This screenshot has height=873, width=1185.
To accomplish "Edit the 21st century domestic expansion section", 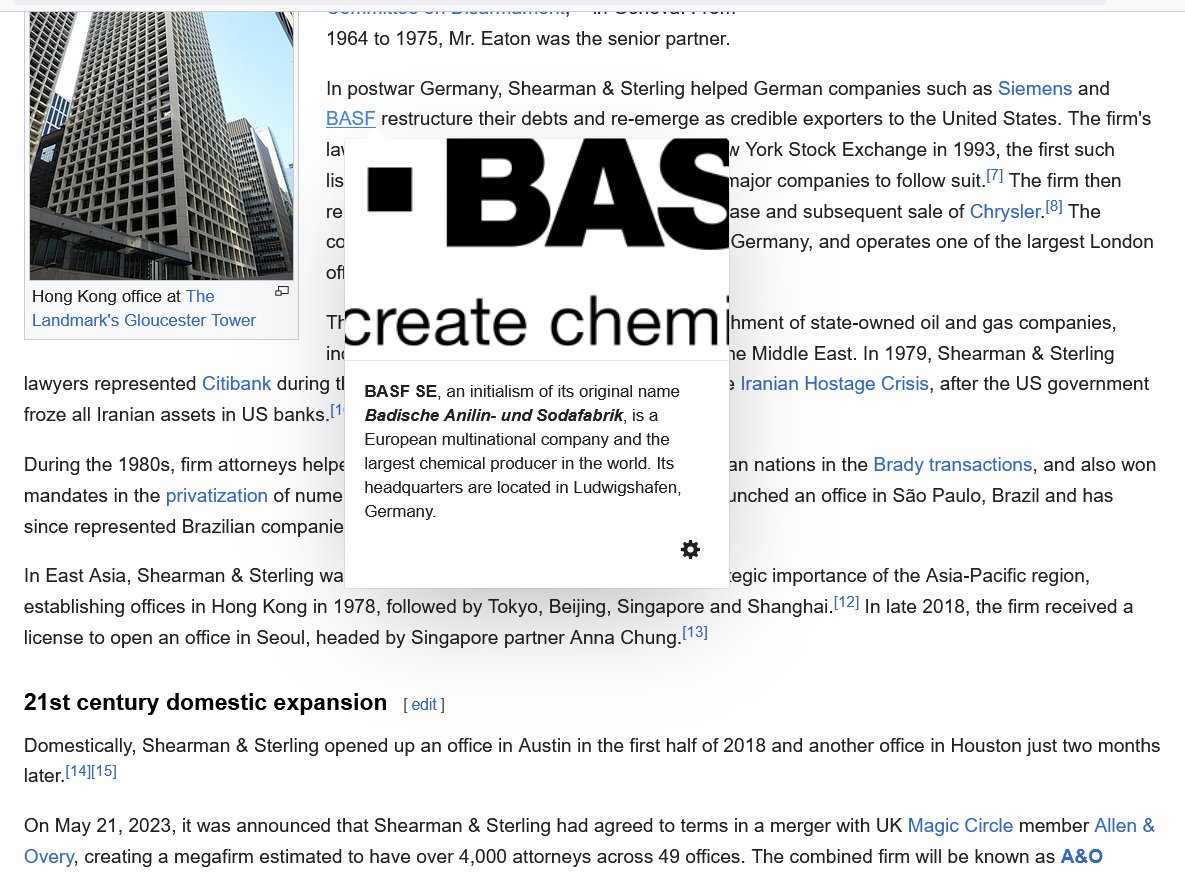I will [424, 704].
